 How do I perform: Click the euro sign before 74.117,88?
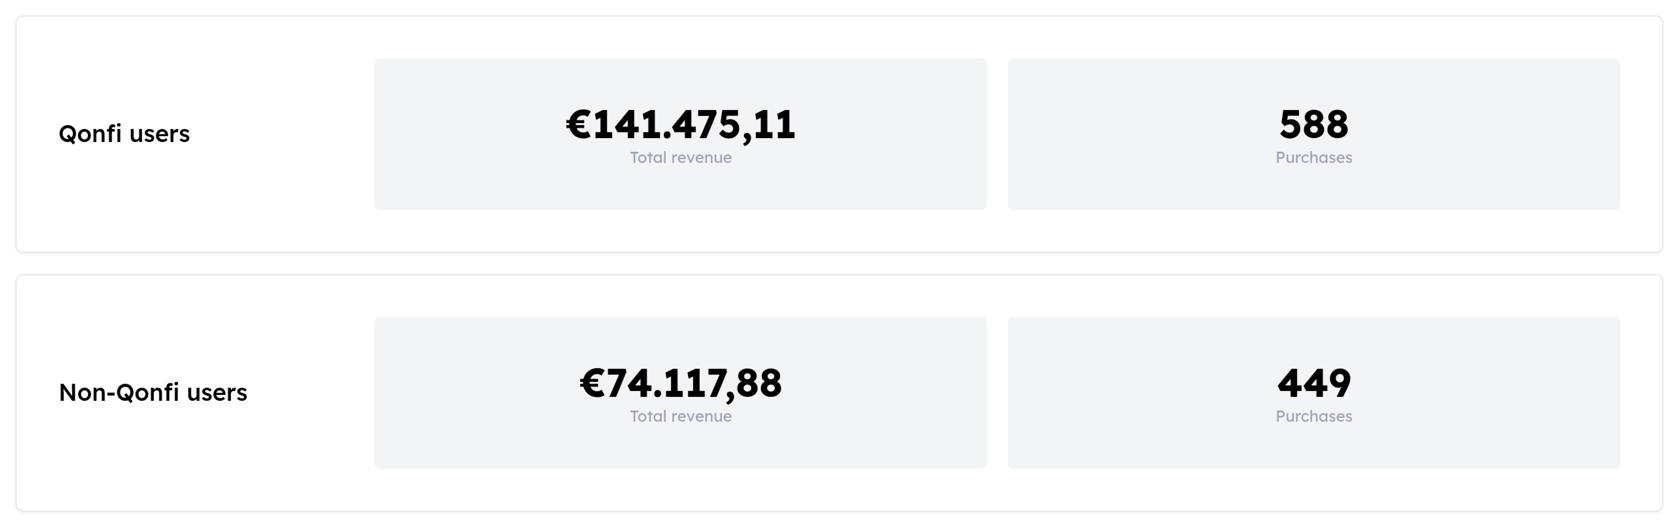(x=593, y=385)
